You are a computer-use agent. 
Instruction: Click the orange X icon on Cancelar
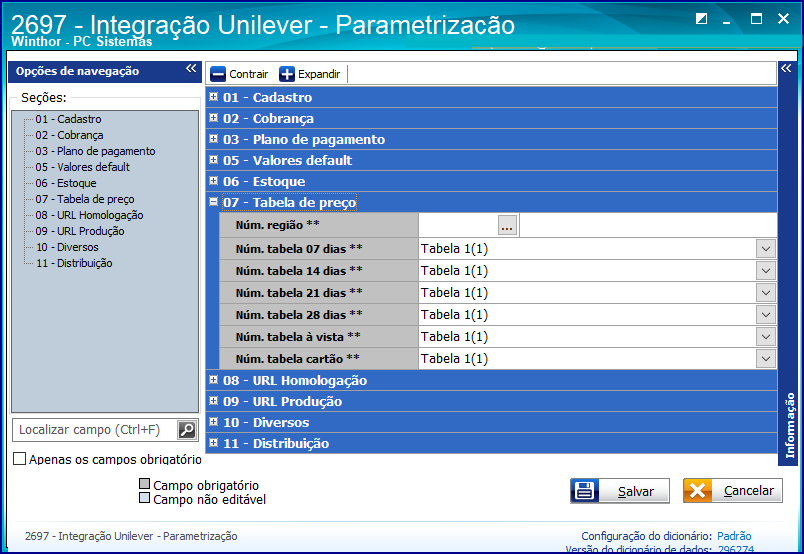(697, 491)
